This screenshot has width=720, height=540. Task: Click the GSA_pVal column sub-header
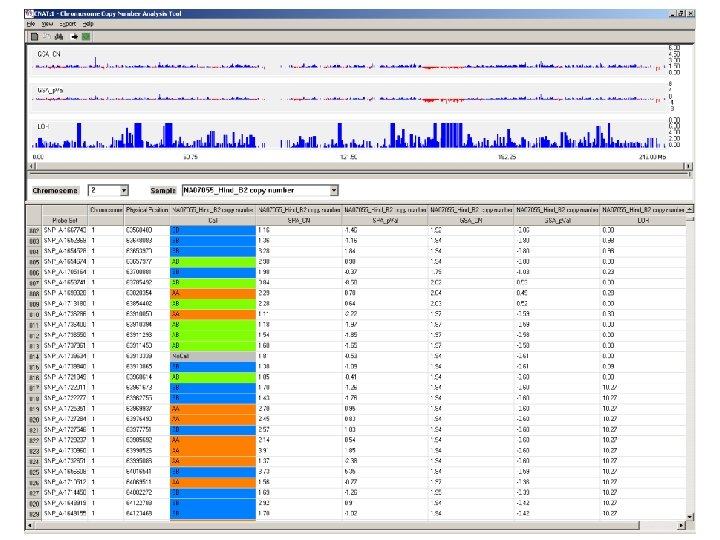[x=557, y=221]
